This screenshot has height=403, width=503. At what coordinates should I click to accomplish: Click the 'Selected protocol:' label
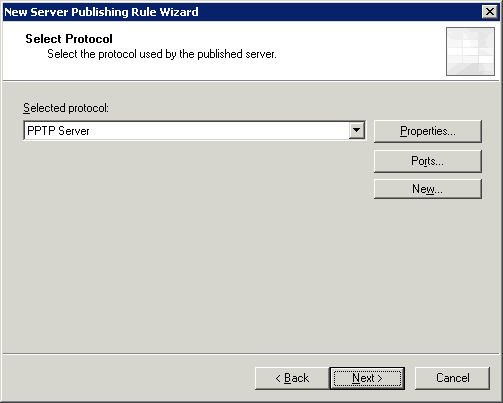[66, 108]
